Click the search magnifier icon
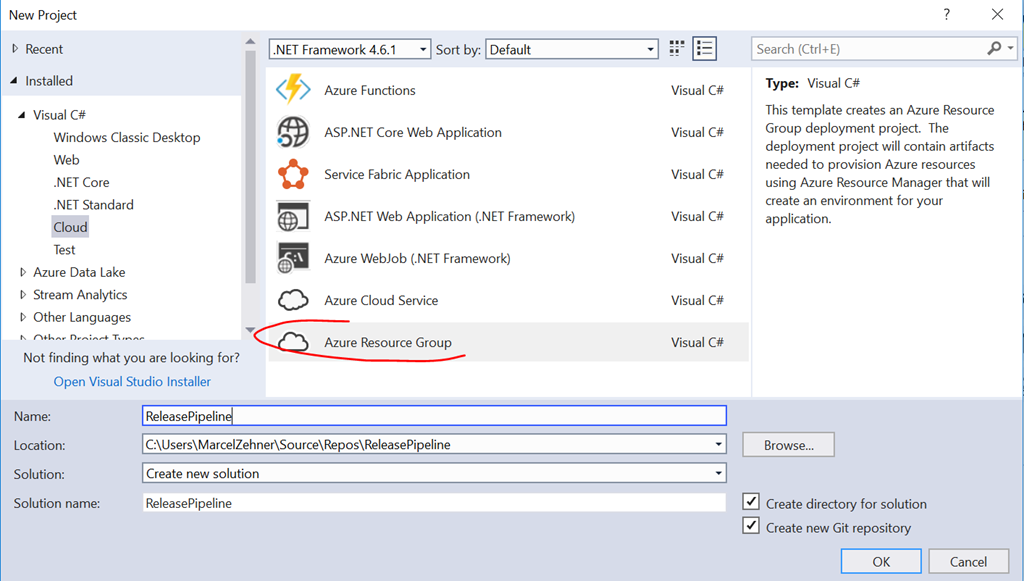The width and height of the screenshot is (1024, 581). (x=994, y=49)
